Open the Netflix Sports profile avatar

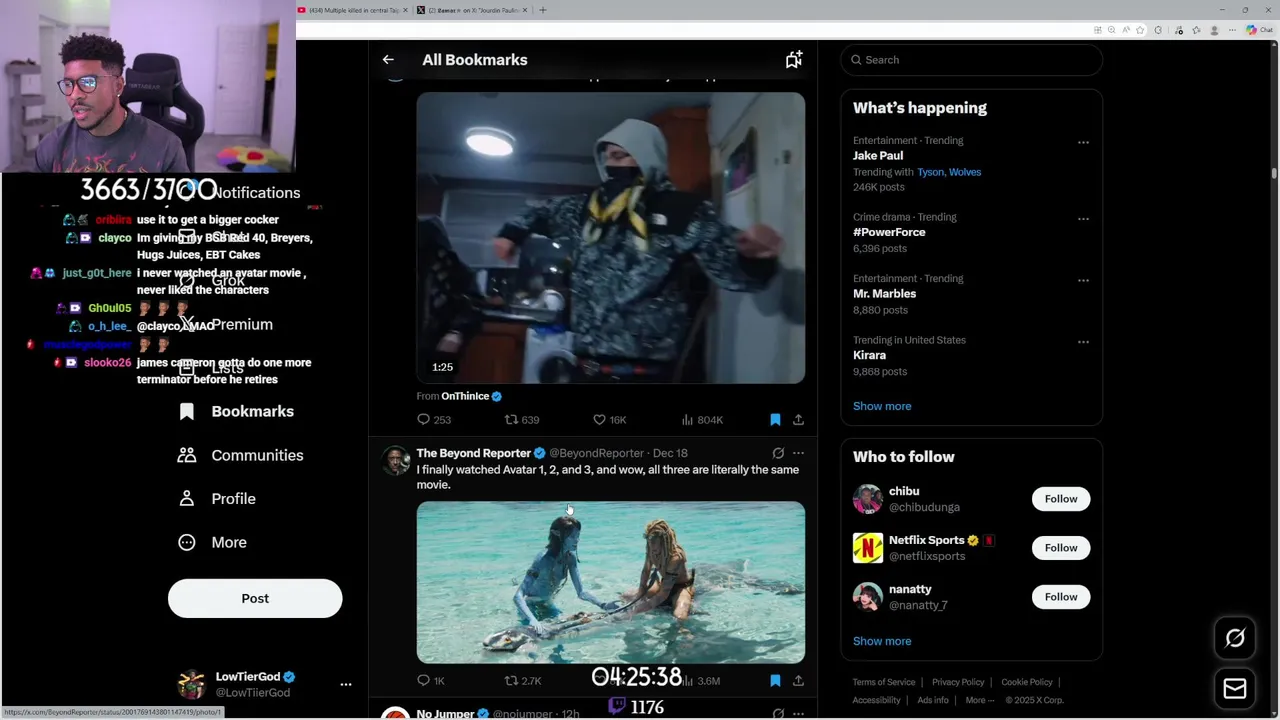(868, 548)
